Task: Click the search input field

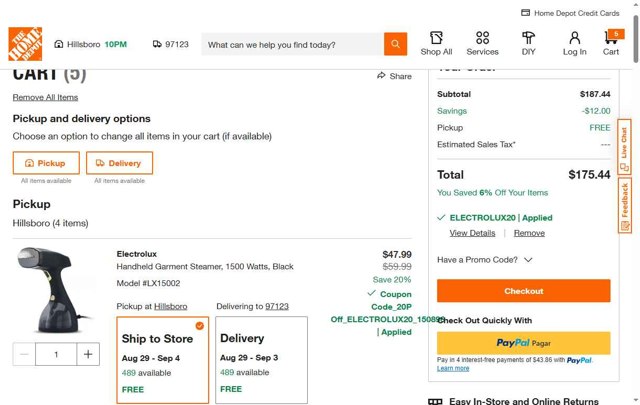Action: click(292, 44)
